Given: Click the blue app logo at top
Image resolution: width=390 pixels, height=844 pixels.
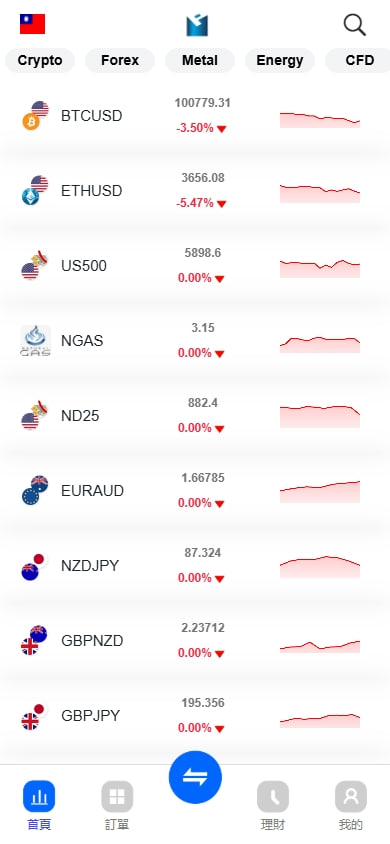Looking at the screenshot, I should click(x=197, y=25).
